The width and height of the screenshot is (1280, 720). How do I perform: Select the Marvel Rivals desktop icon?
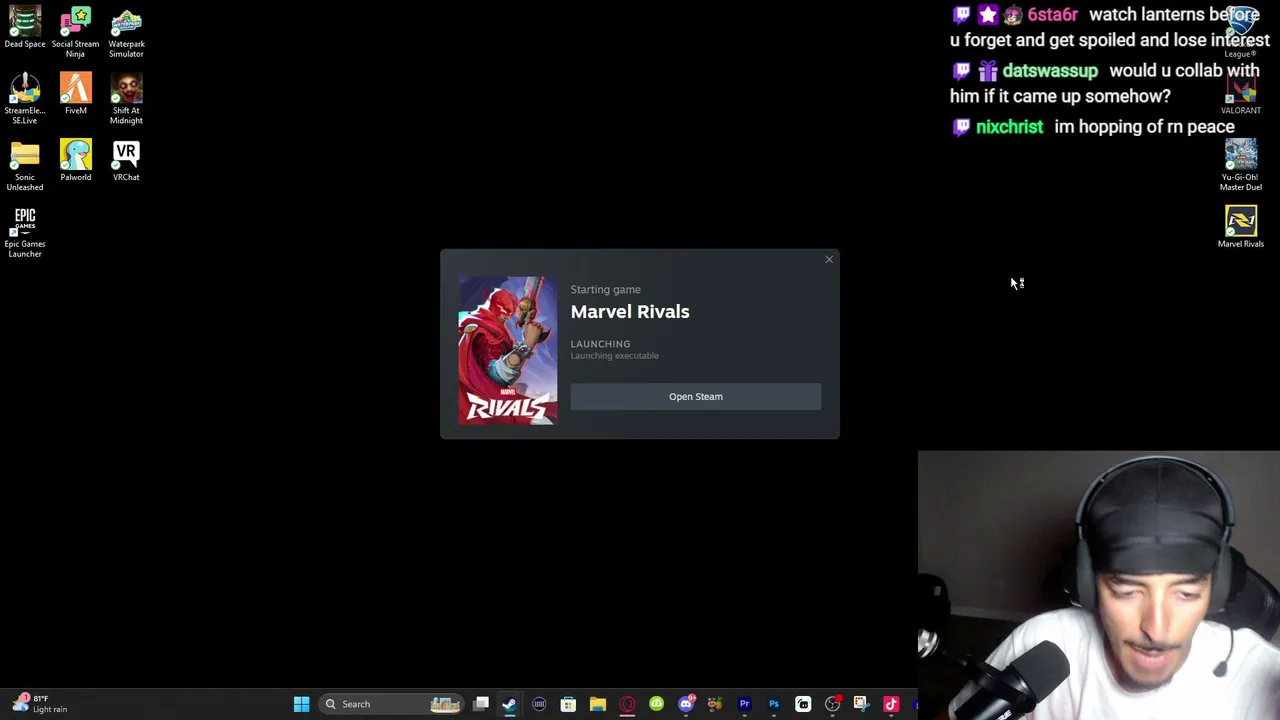(1241, 227)
